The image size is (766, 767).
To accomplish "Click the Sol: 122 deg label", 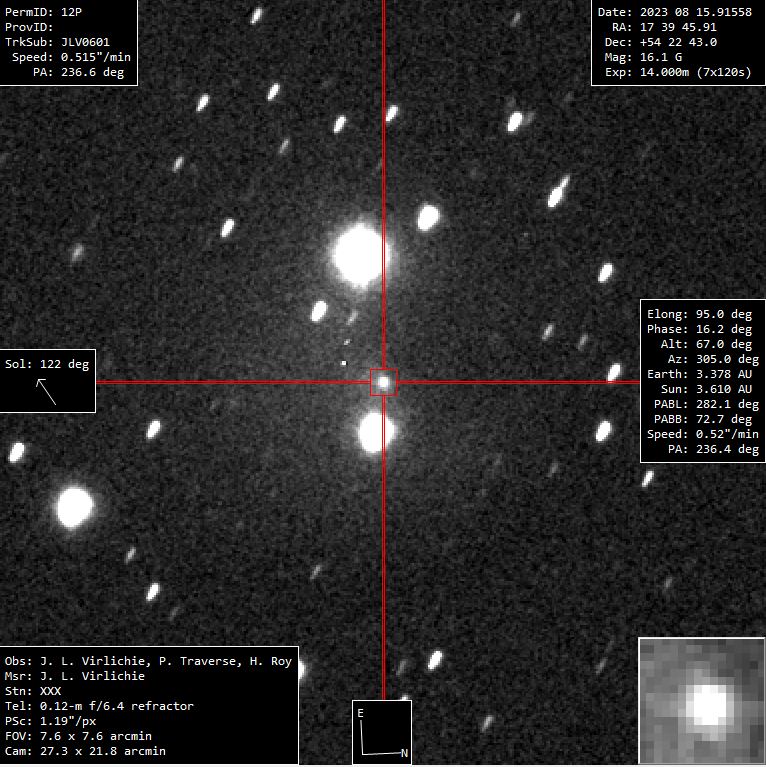I will pos(47,364).
